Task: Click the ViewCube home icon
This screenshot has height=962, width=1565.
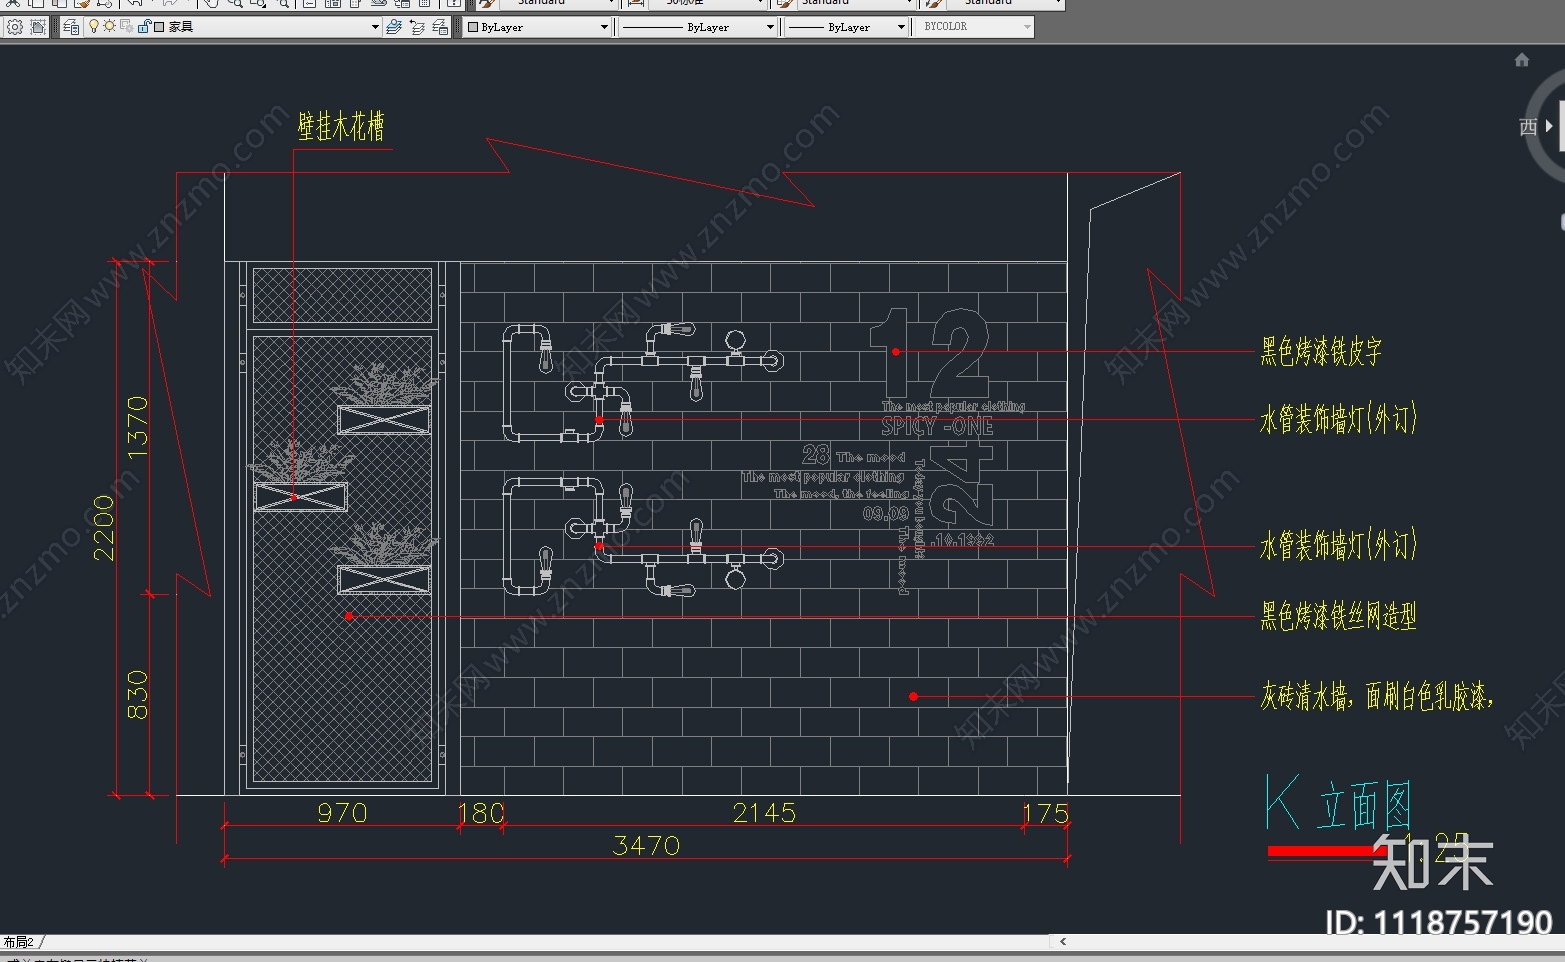Action: [x=1522, y=60]
